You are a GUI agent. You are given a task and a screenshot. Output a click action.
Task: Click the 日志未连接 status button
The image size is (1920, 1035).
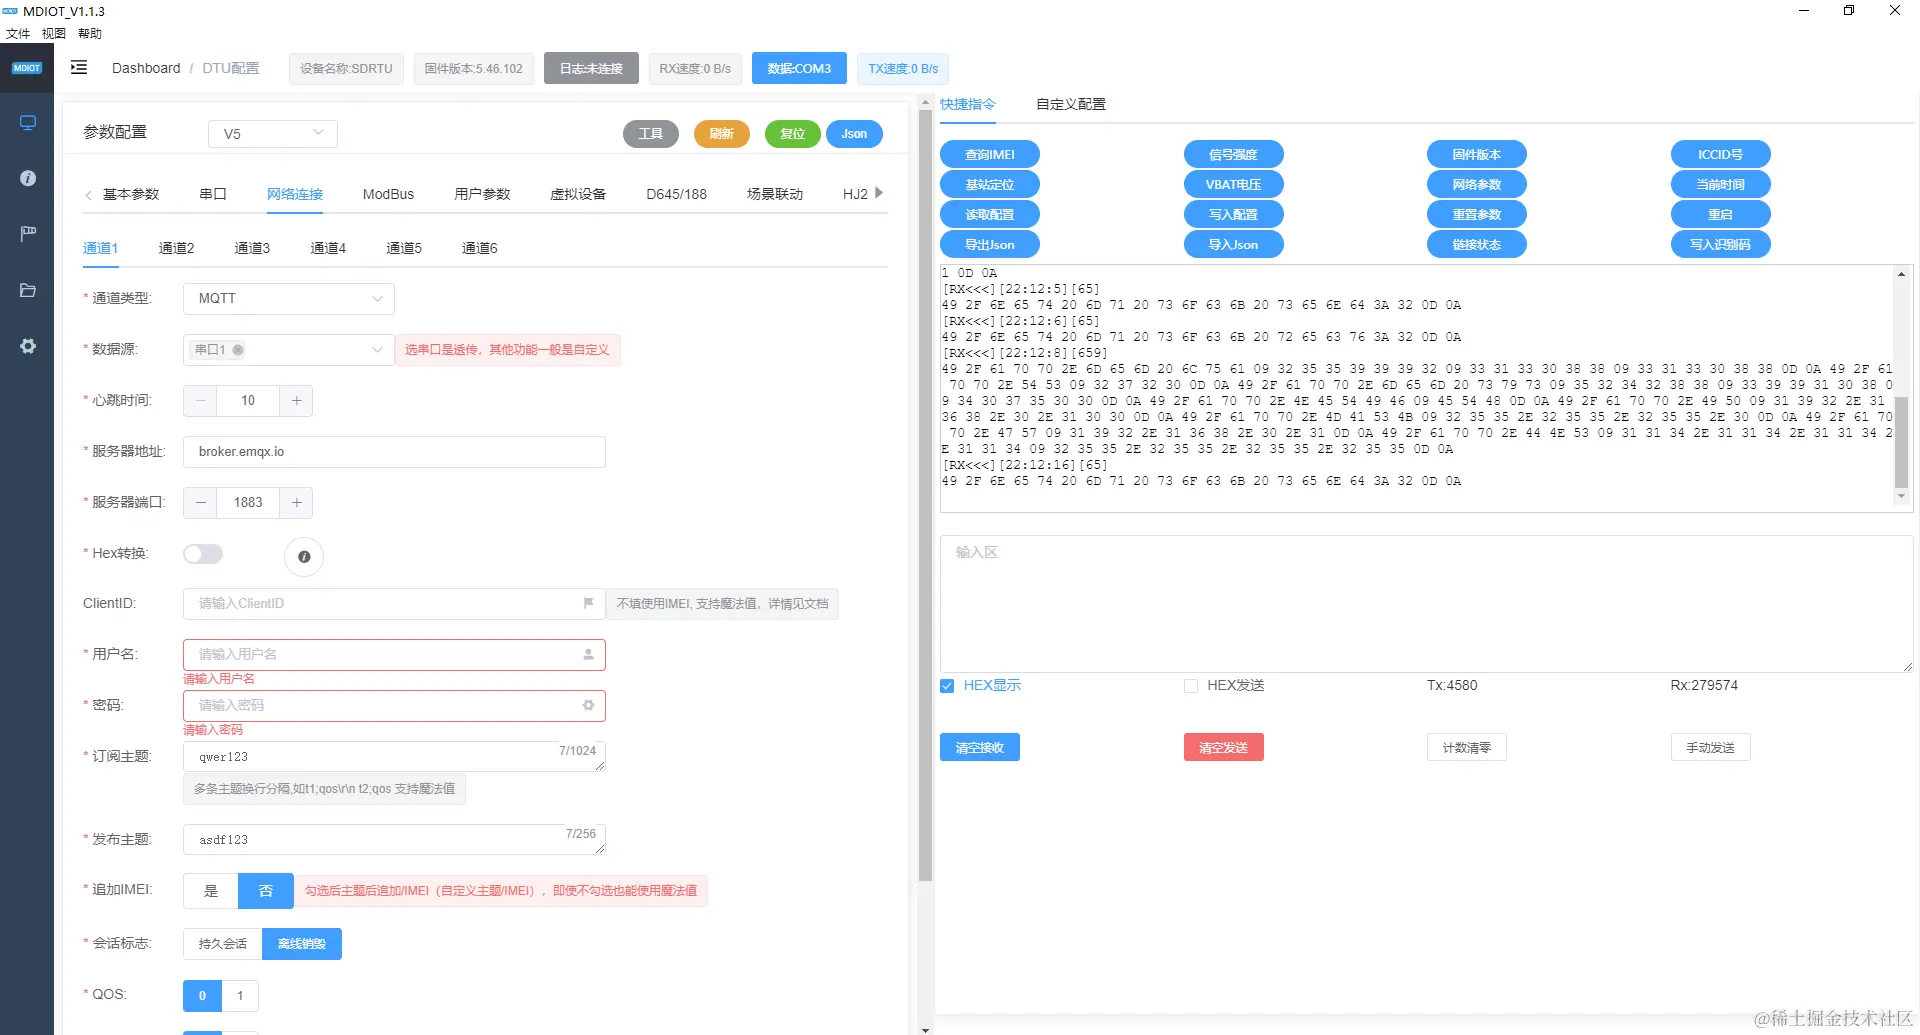pos(591,68)
